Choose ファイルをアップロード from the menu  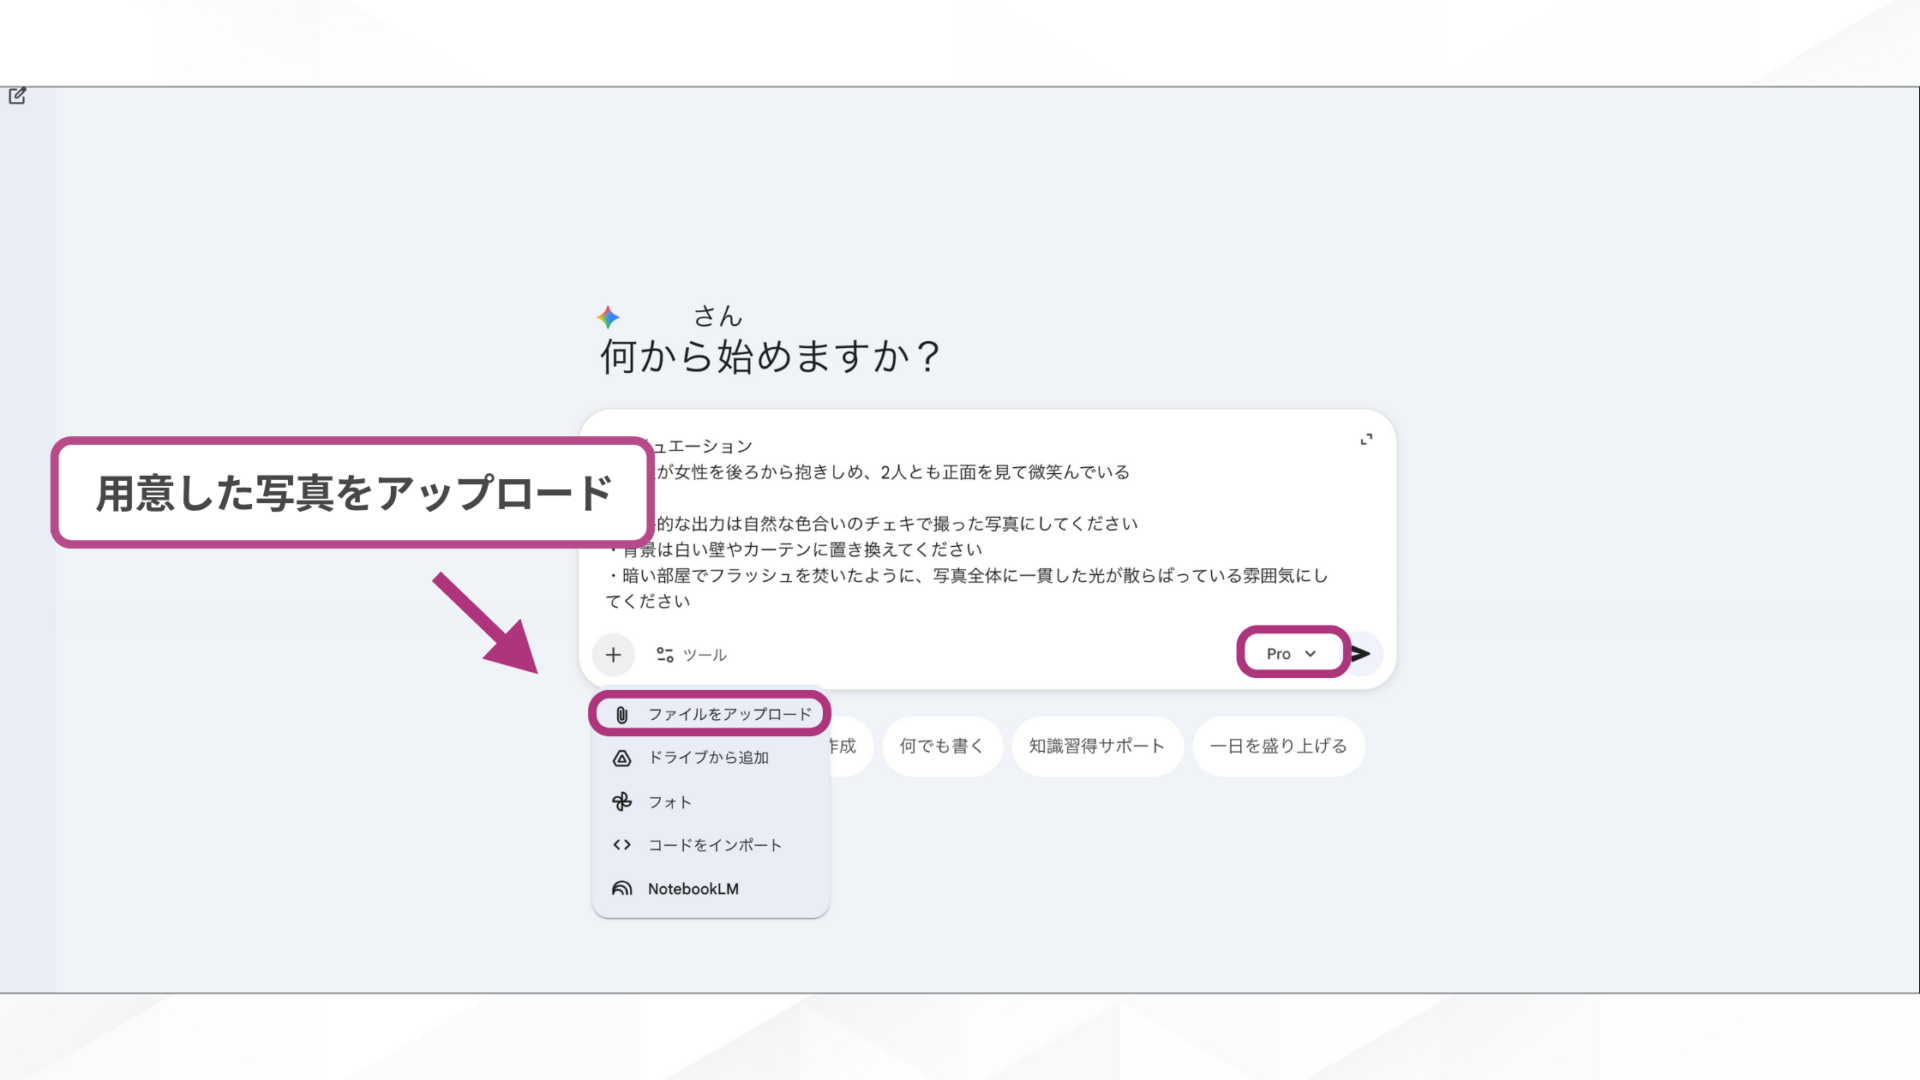tap(730, 713)
